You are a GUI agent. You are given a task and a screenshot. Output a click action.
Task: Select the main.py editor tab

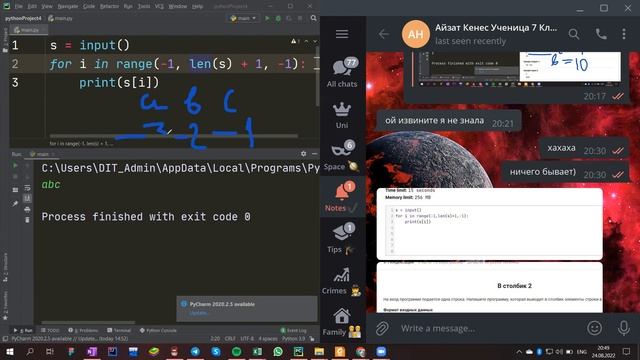(28, 30)
